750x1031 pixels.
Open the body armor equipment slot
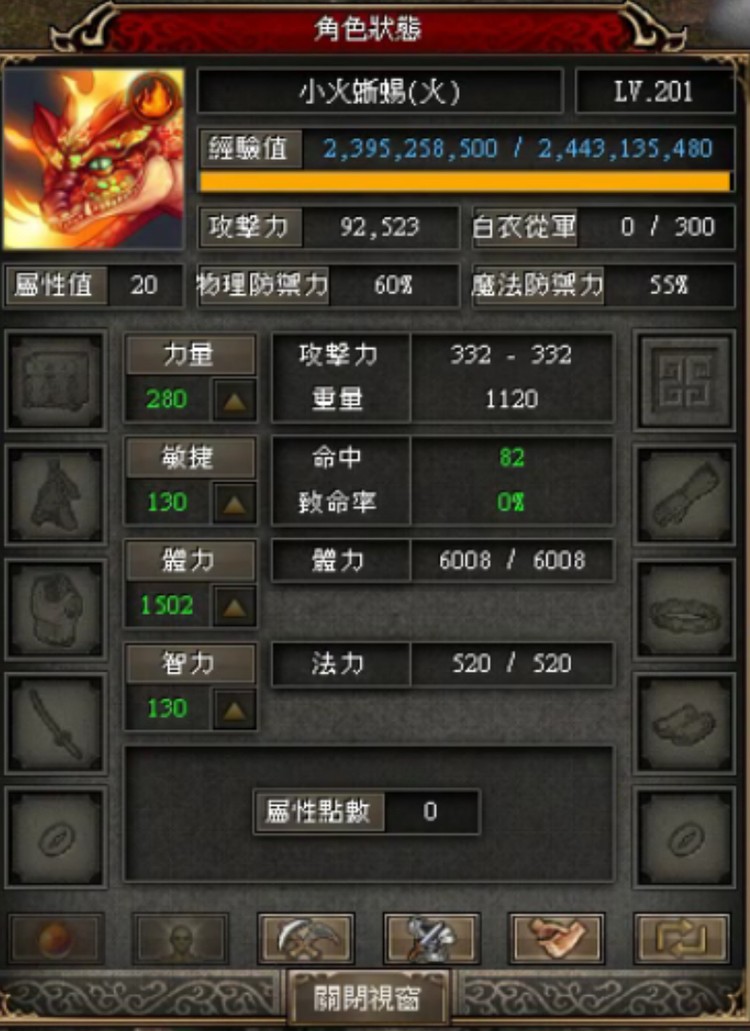click(x=55, y=609)
